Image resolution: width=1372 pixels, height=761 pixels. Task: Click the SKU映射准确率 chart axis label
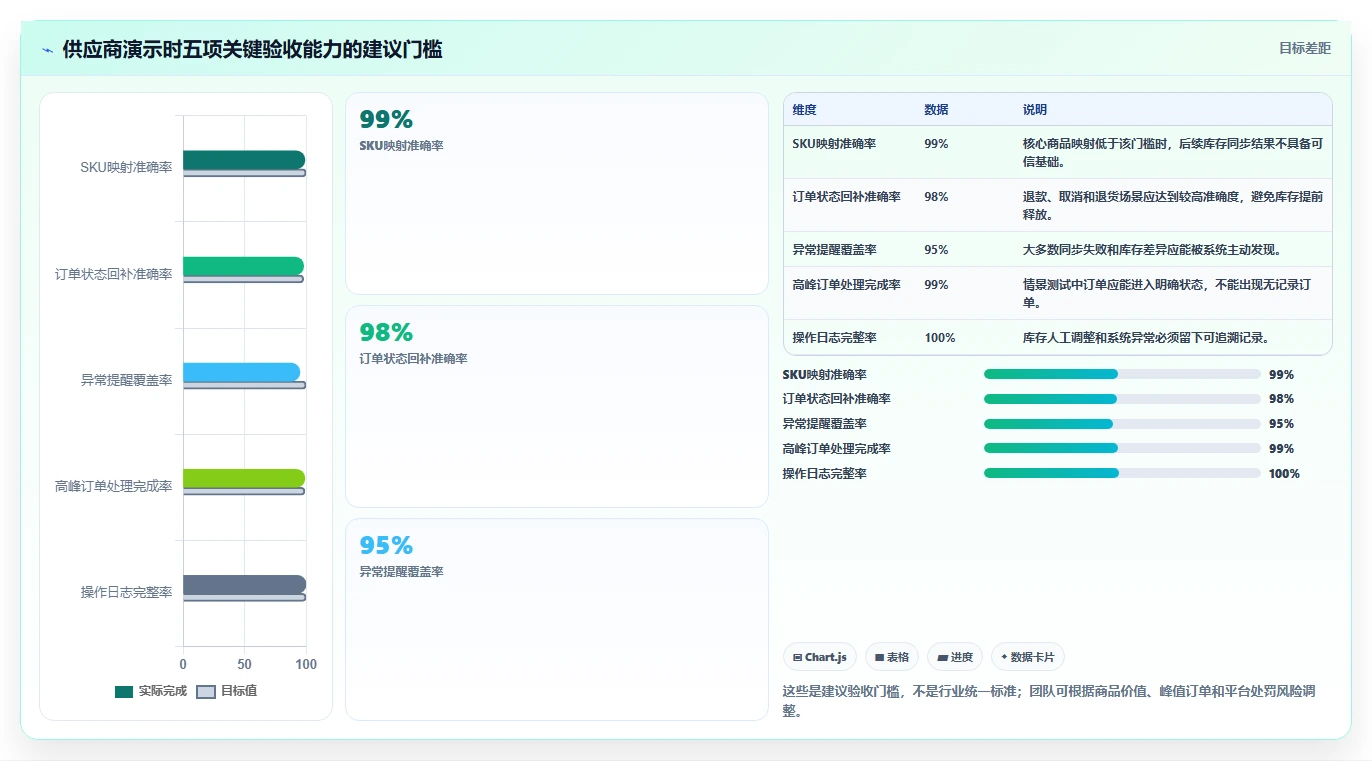point(126,167)
